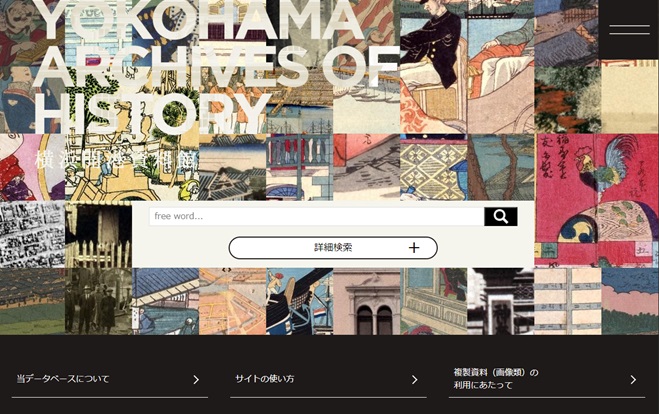Open 複製資料(画像類)の利用にあたって link

pos(547,379)
